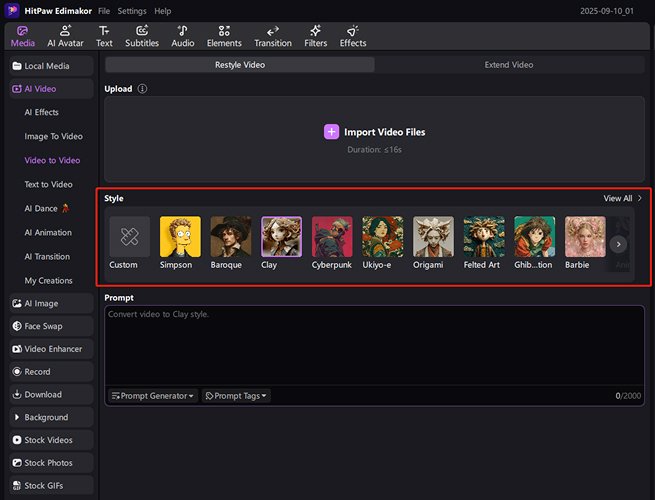Select Text to Video in sidebar
Viewport: 655px width, 500px height.
(48, 185)
